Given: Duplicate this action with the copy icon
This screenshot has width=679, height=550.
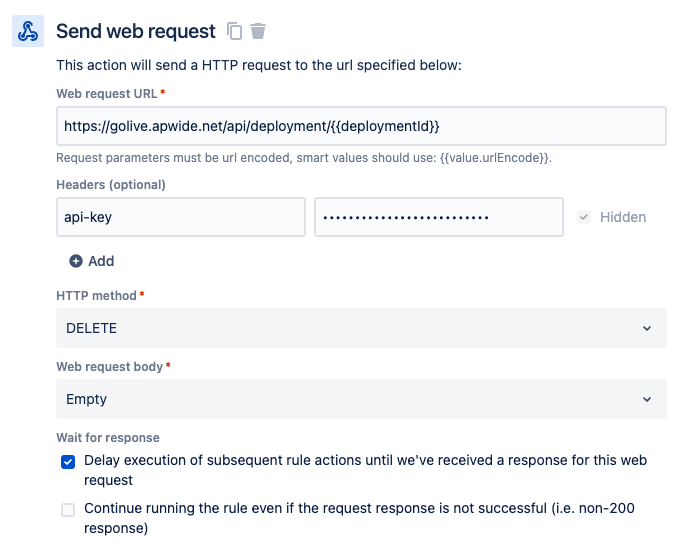Looking at the screenshot, I should point(235,31).
